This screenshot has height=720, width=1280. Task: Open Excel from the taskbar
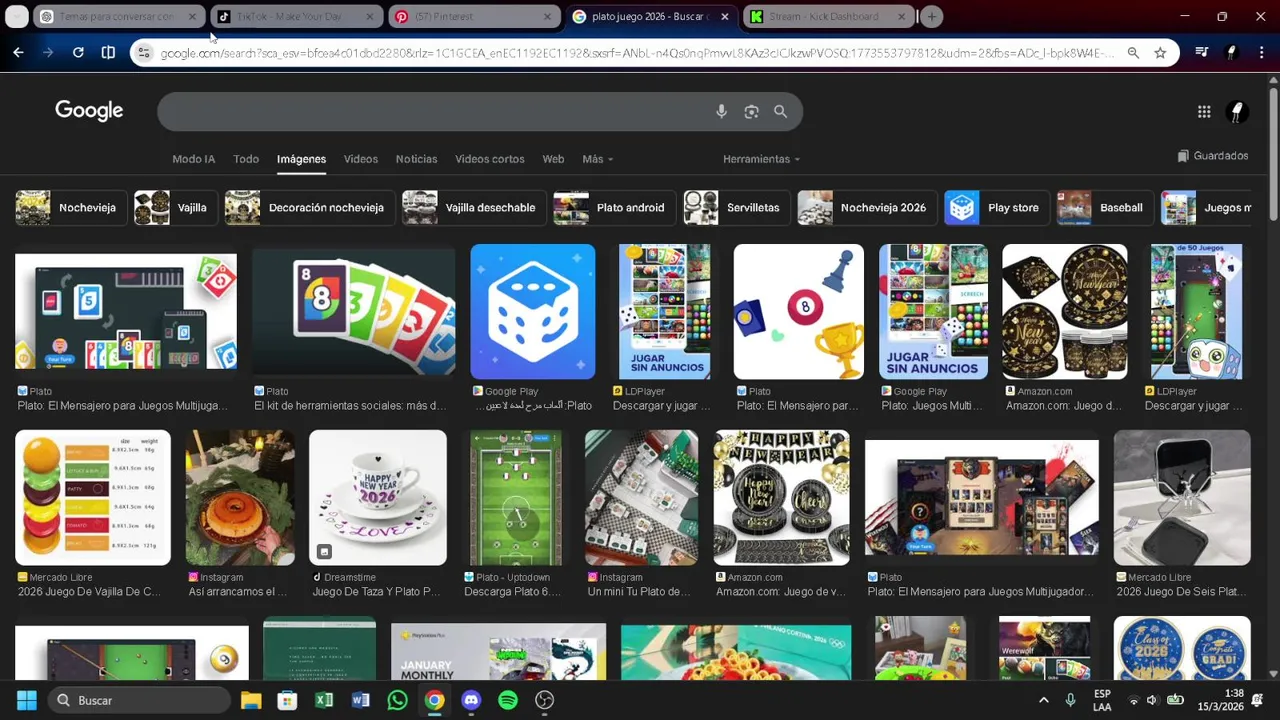click(324, 700)
